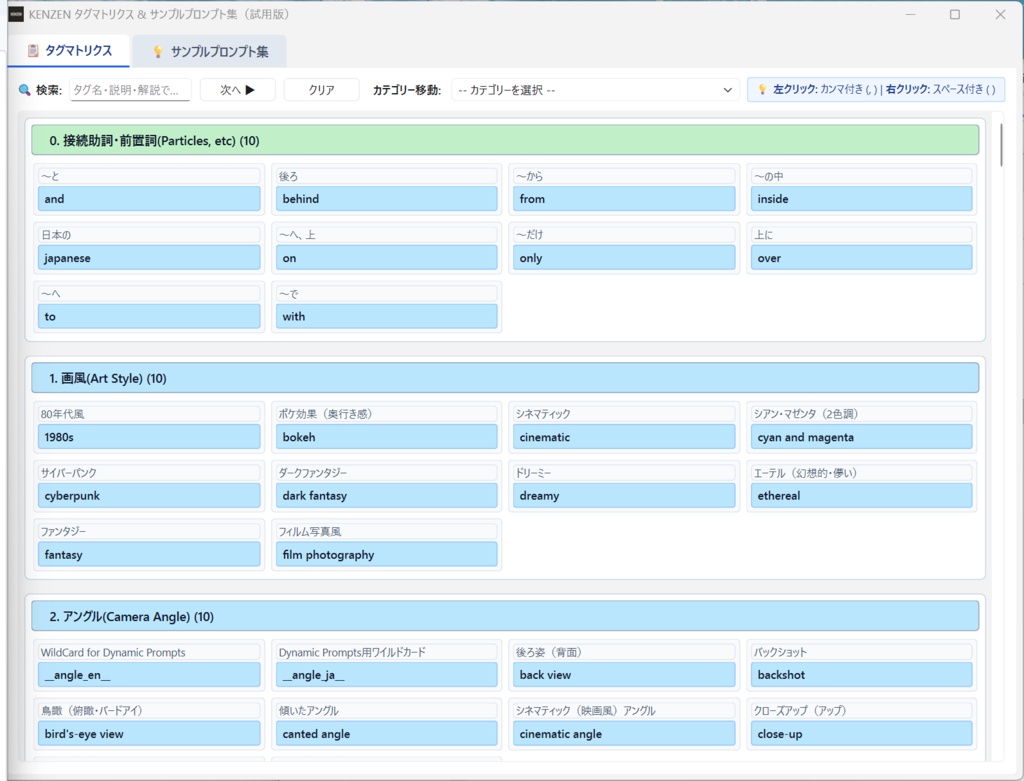
Task: Click the KENZEN app logo icon
Action: tap(16, 14)
